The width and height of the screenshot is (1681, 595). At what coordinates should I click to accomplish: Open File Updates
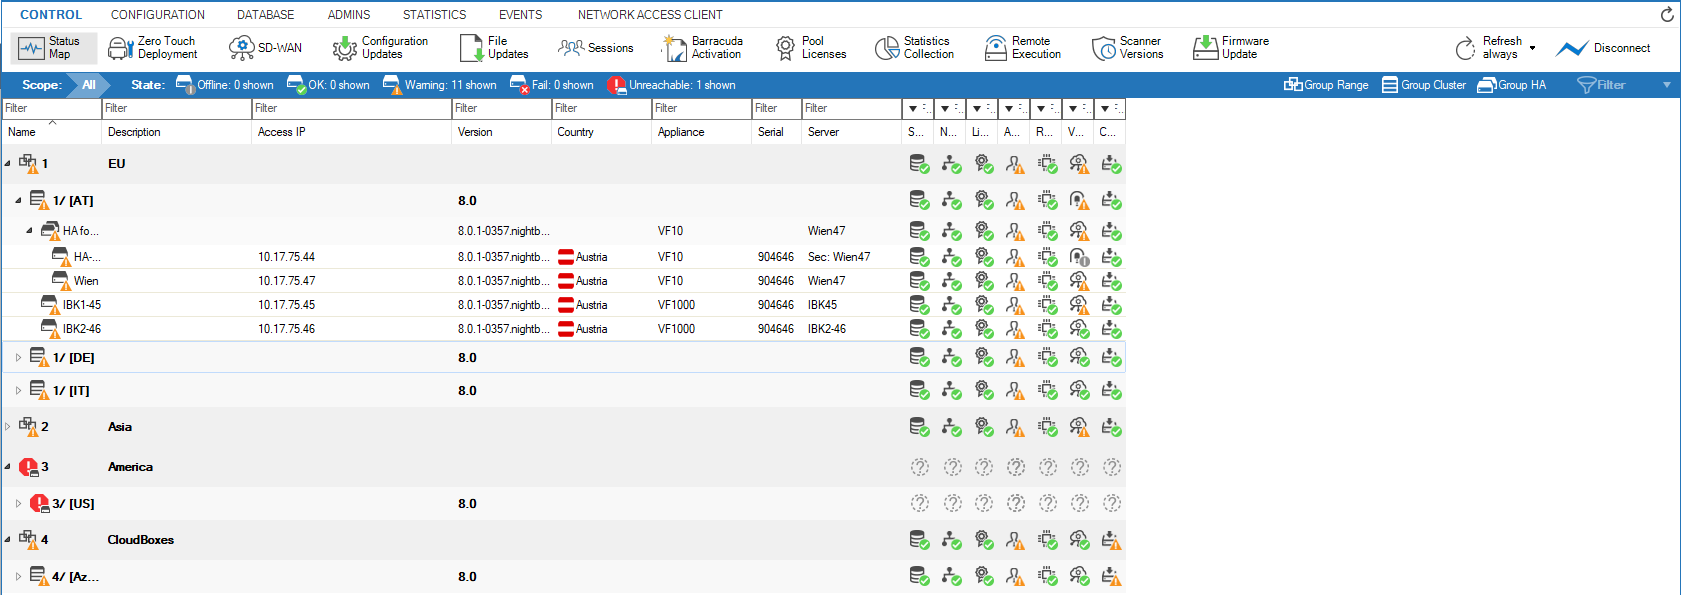[x=494, y=48]
